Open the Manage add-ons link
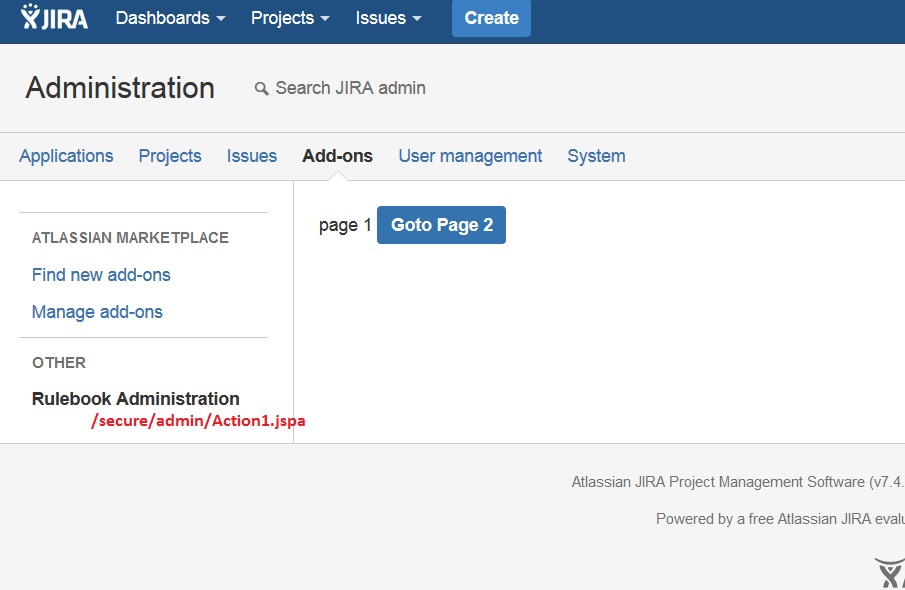 [x=97, y=312]
